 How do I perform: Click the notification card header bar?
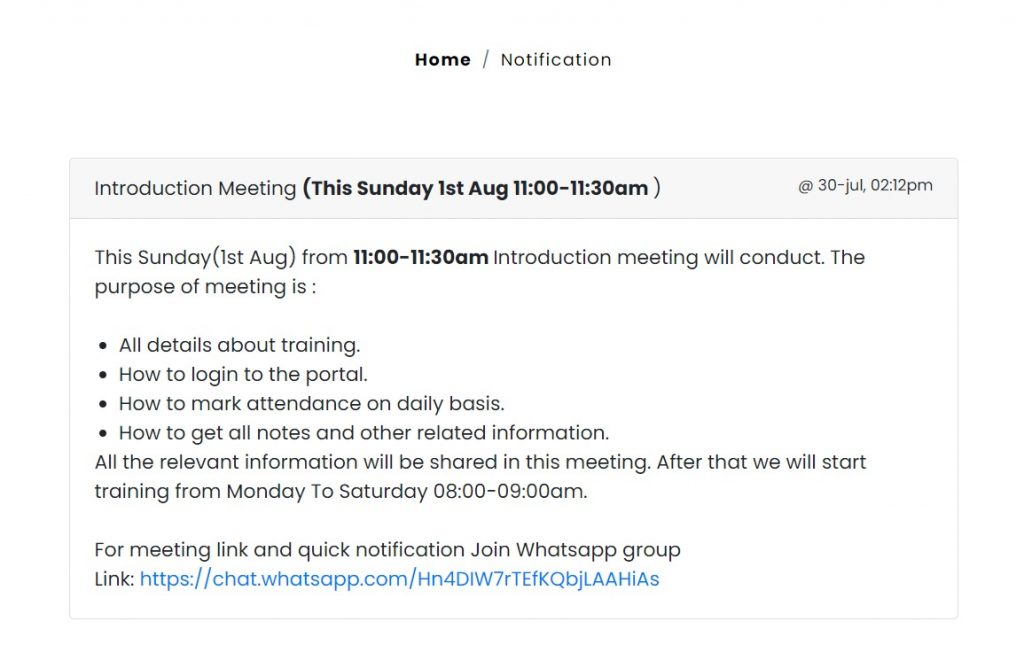pos(513,188)
